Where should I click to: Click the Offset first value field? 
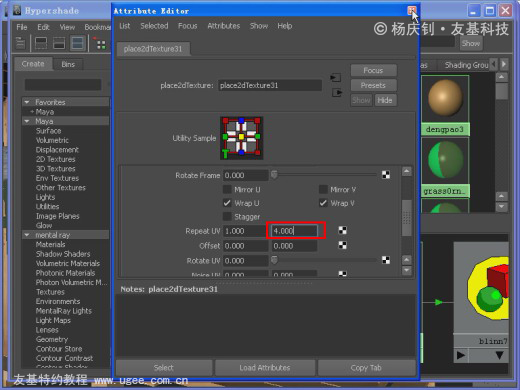pyautogui.click(x=245, y=246)
